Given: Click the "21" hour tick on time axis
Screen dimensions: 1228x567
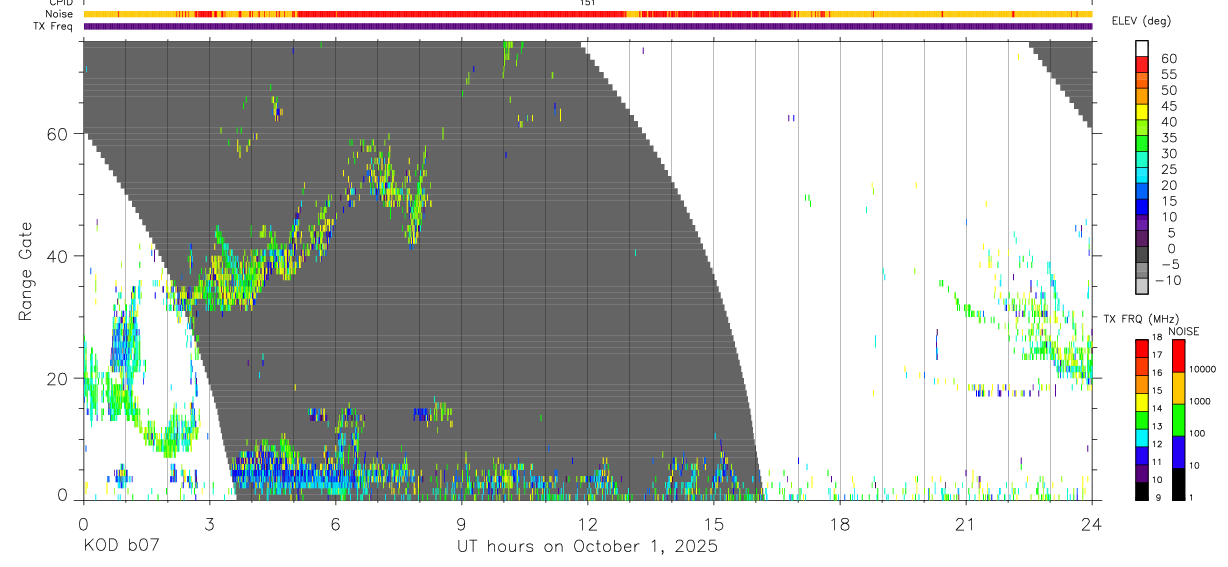Looking at the screenshot, I should (965, 523).
